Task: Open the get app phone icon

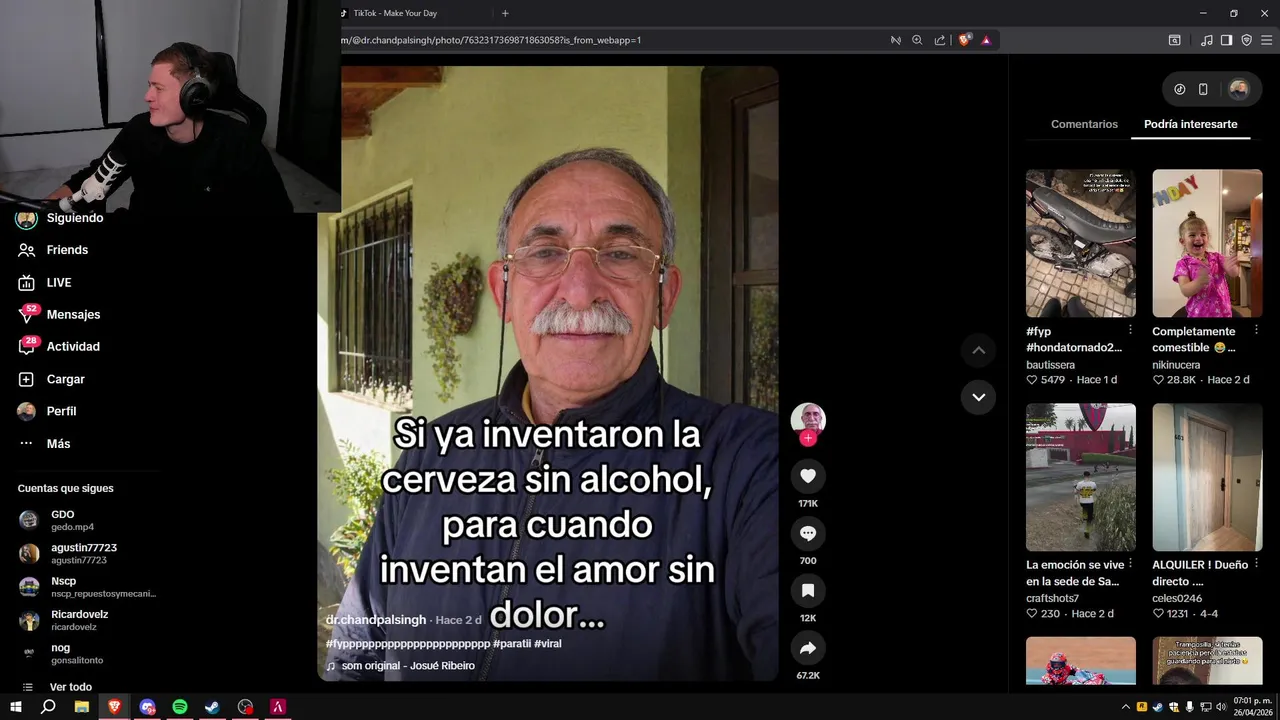Action: pos(1203,89)
